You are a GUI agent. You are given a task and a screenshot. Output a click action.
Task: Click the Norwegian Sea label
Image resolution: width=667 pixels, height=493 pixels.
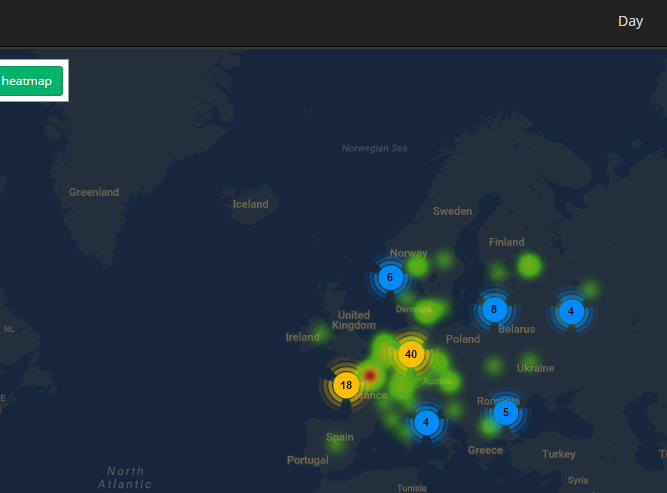[x=375, y=148]
